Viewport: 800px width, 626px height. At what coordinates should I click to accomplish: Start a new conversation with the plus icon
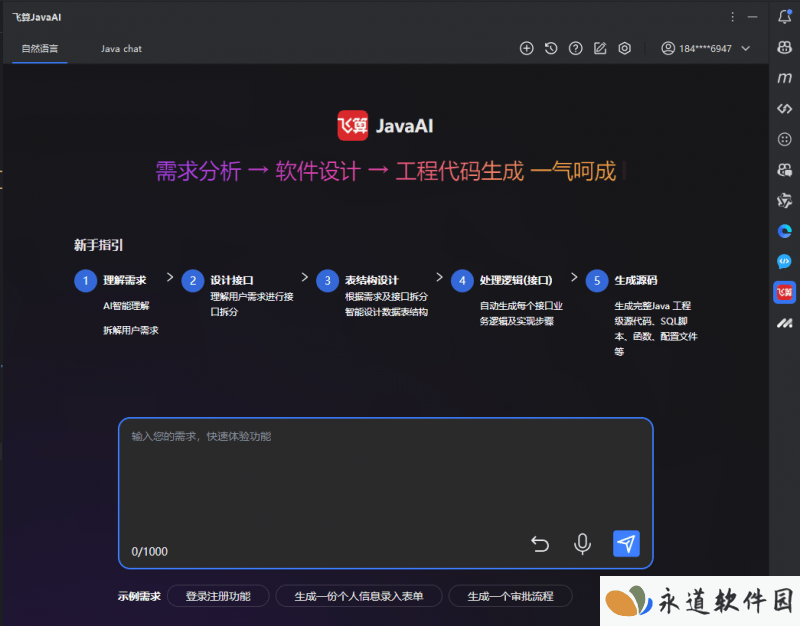pyautogui.click(x=527, y=48)
